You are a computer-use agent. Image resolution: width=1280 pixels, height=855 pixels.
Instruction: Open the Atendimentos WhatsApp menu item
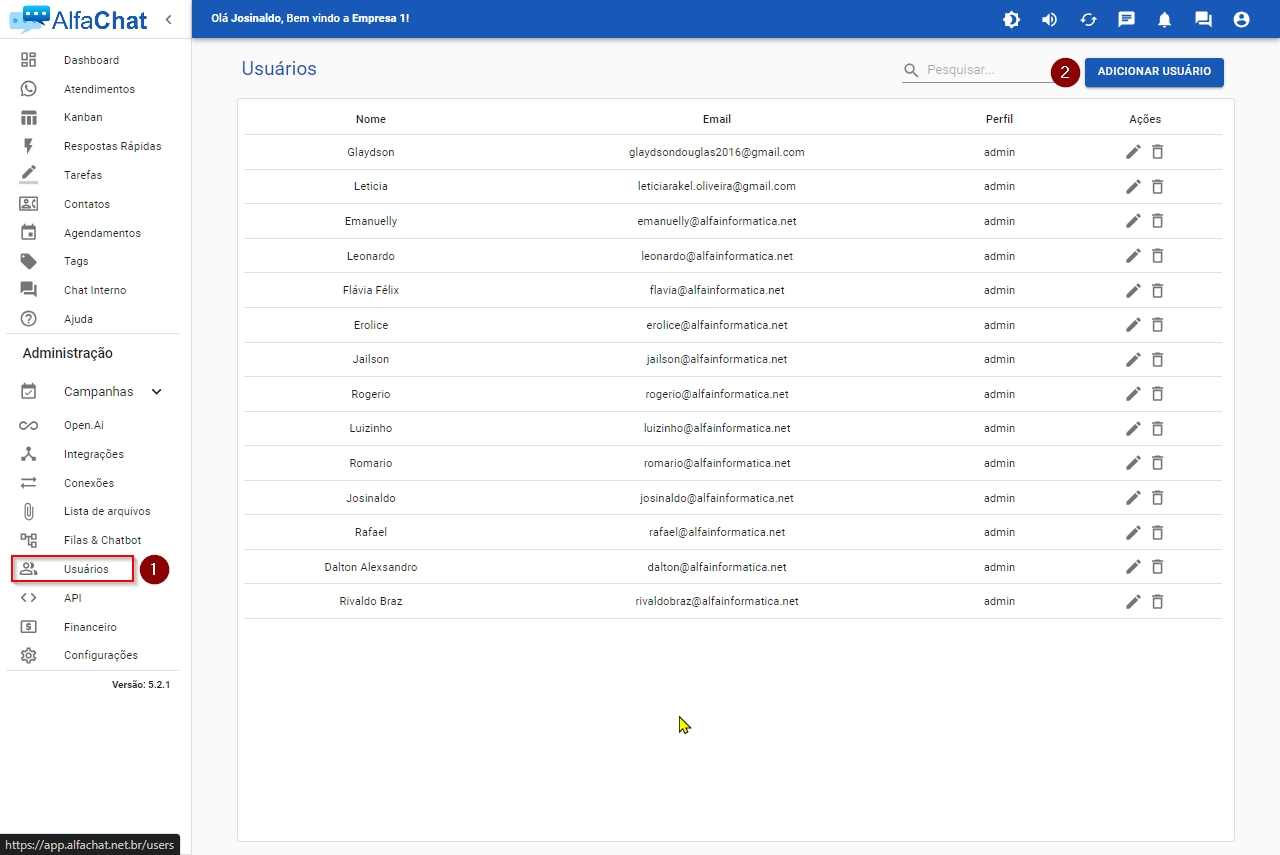[x=99, y=89]
